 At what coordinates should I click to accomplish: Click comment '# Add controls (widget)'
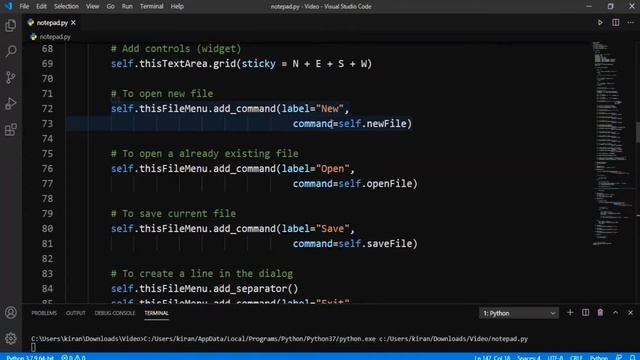pos(176,49)
